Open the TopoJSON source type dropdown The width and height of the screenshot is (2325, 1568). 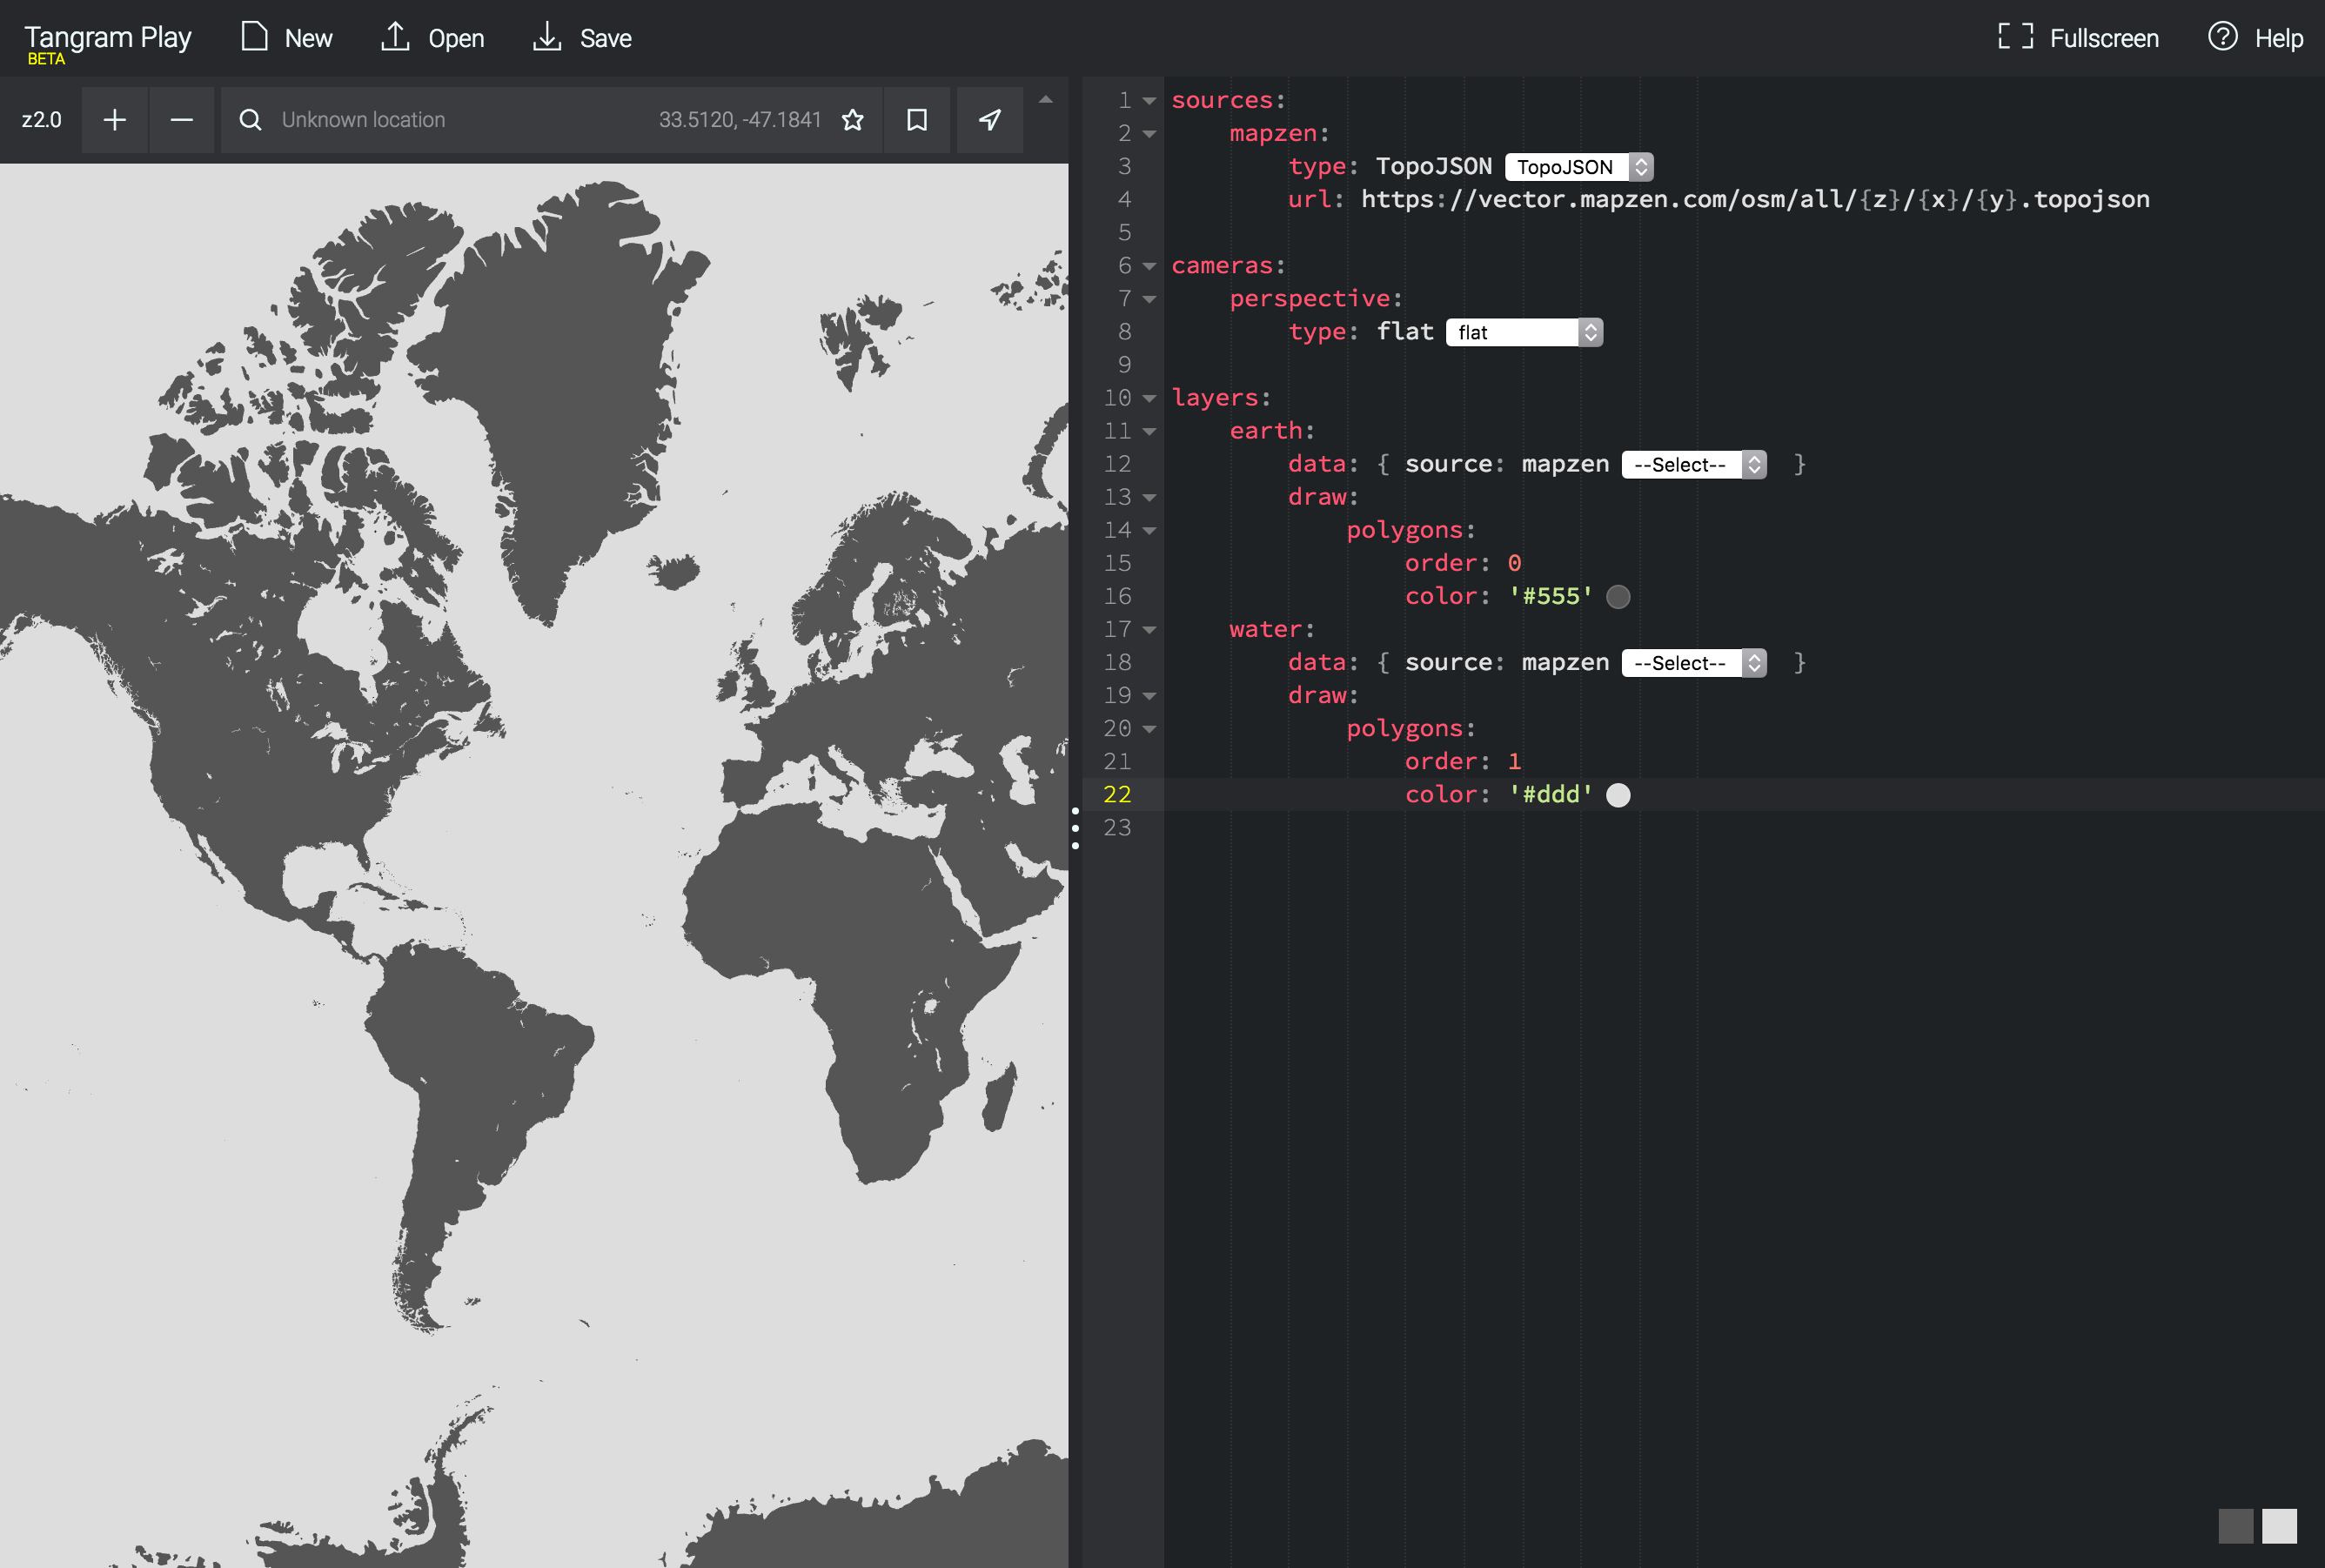coord(1578,167)
